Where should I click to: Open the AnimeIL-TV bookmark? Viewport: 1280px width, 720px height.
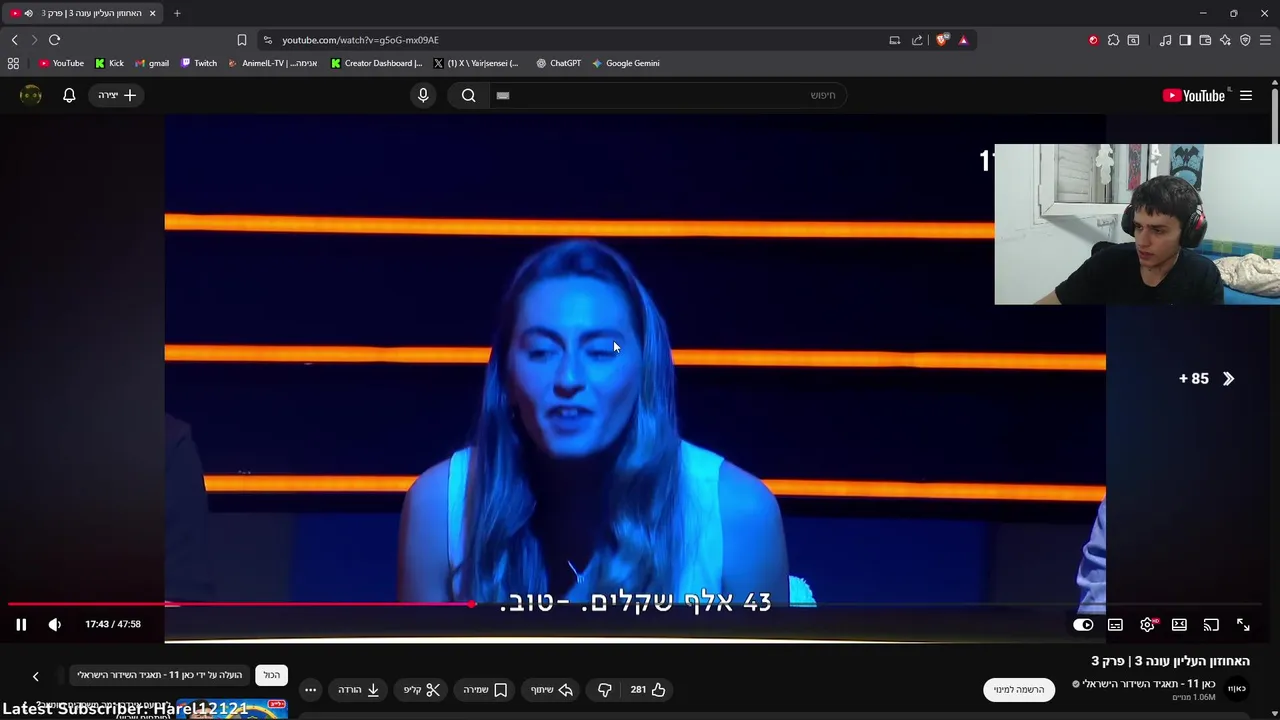click(273, 63)
